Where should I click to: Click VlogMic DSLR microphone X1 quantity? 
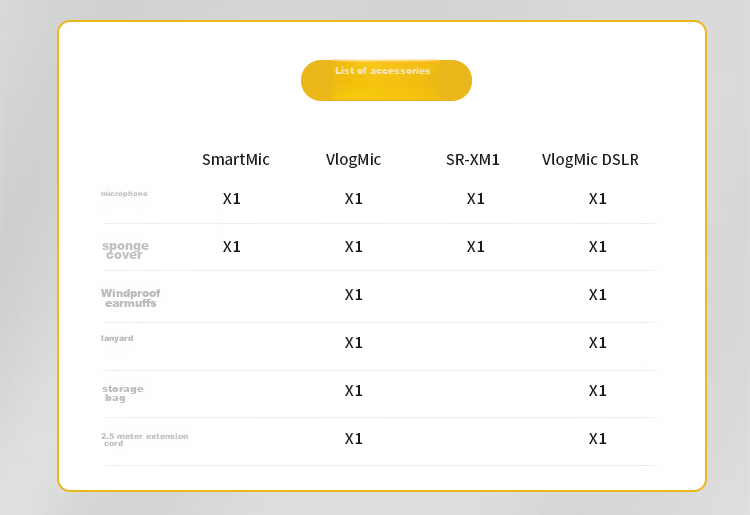[x=597, y=198]
